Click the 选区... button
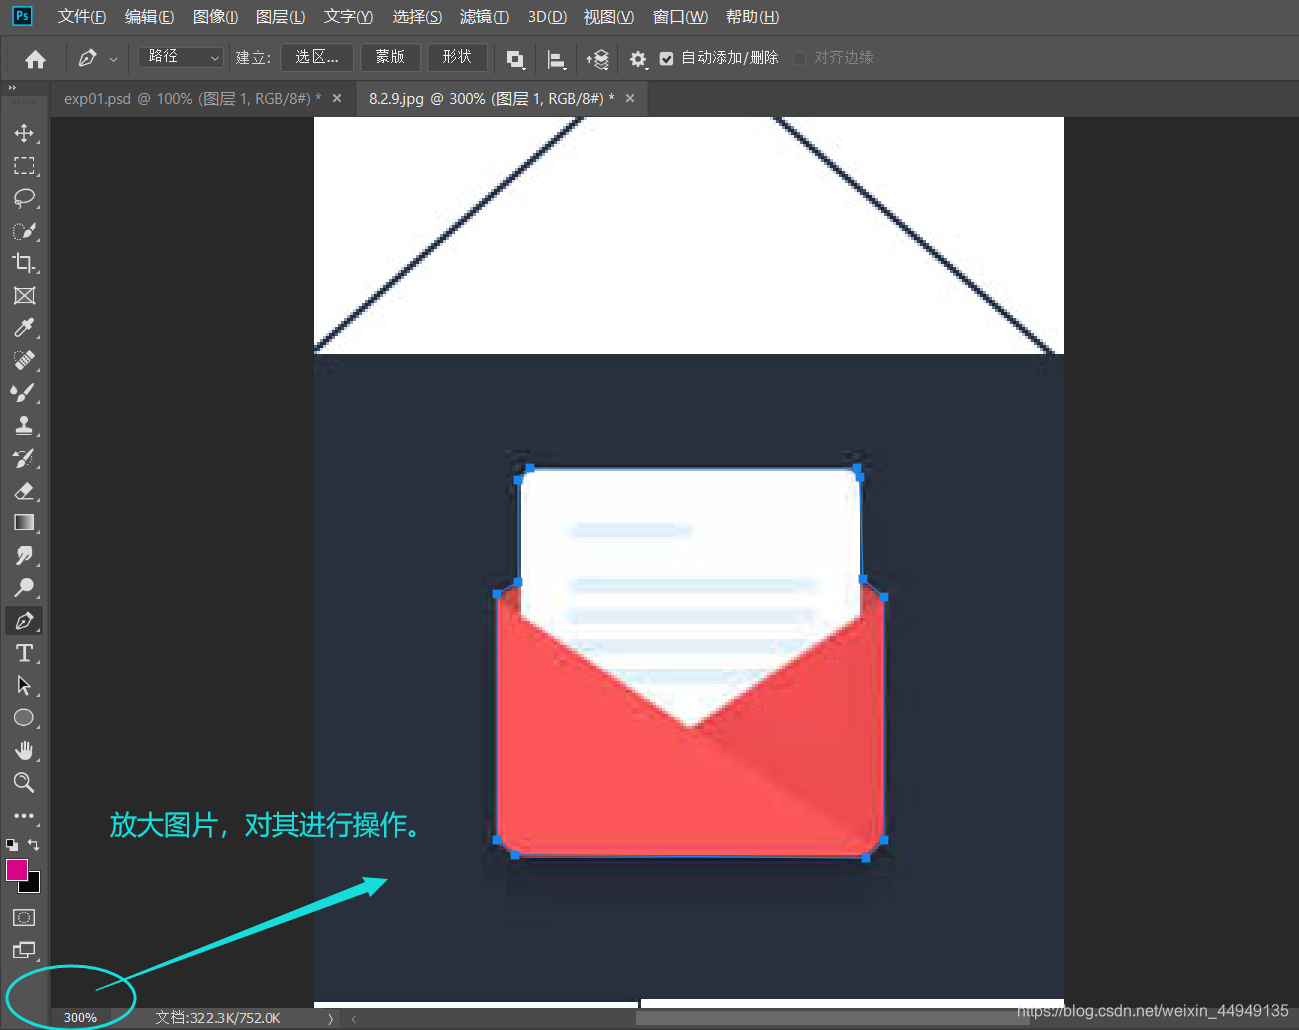This screenshot has width=1299, height=1030. (317, 57)
